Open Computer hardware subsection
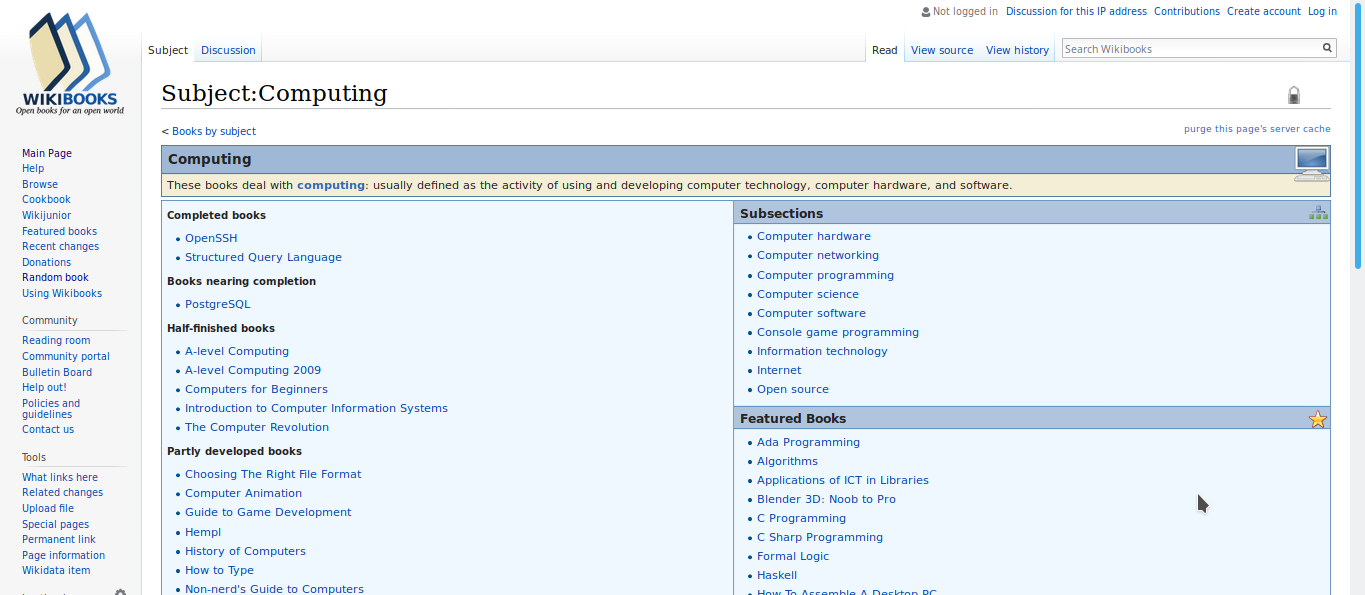 pos(814,236)
